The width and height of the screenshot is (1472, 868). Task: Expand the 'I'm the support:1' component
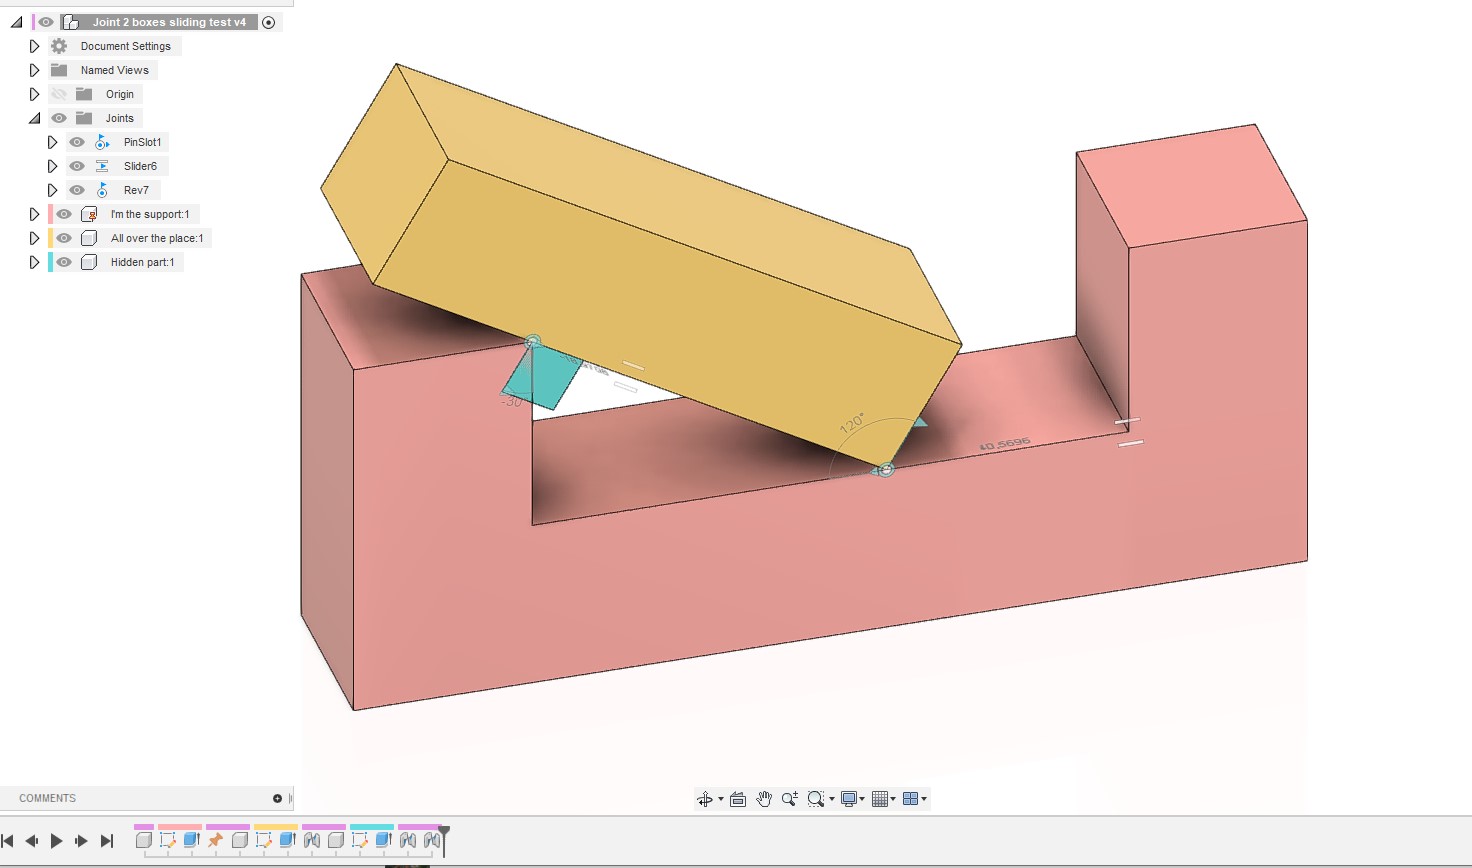point(34,214)
